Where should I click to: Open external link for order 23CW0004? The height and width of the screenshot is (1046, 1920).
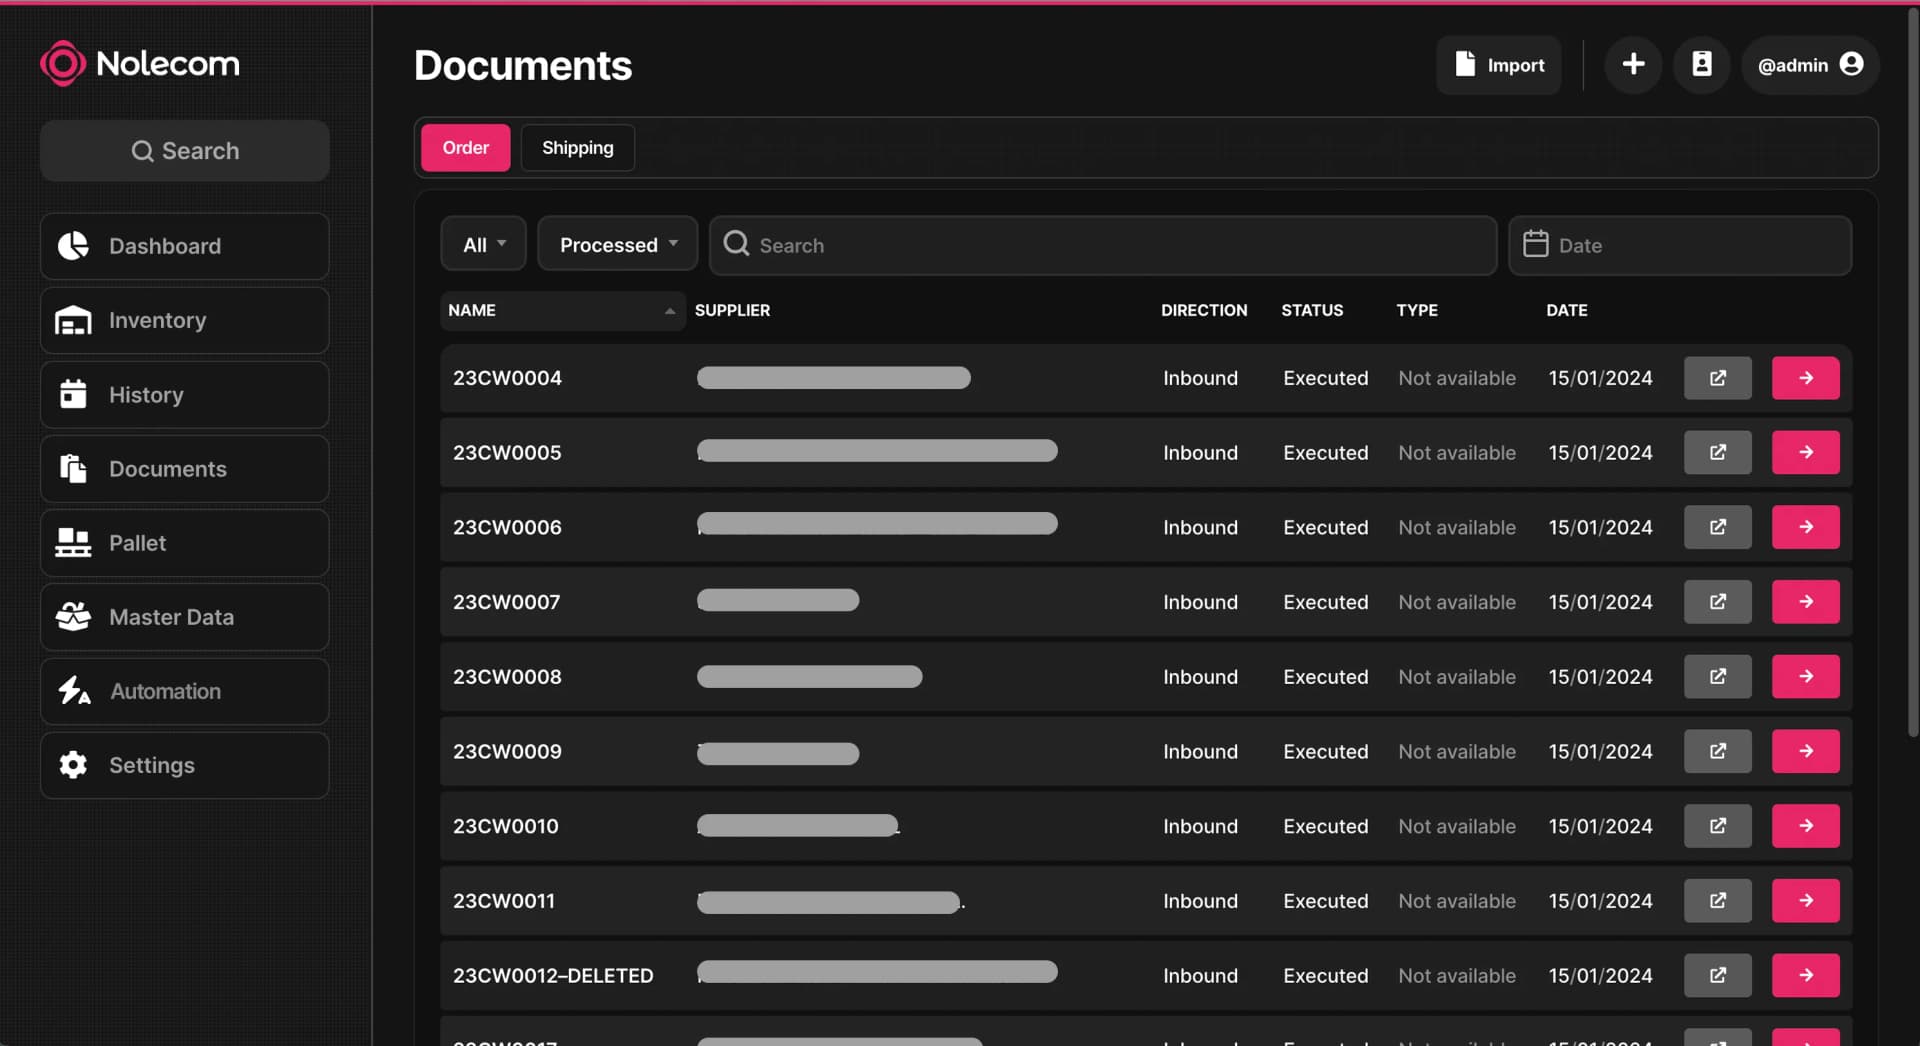coord(1717,378)
